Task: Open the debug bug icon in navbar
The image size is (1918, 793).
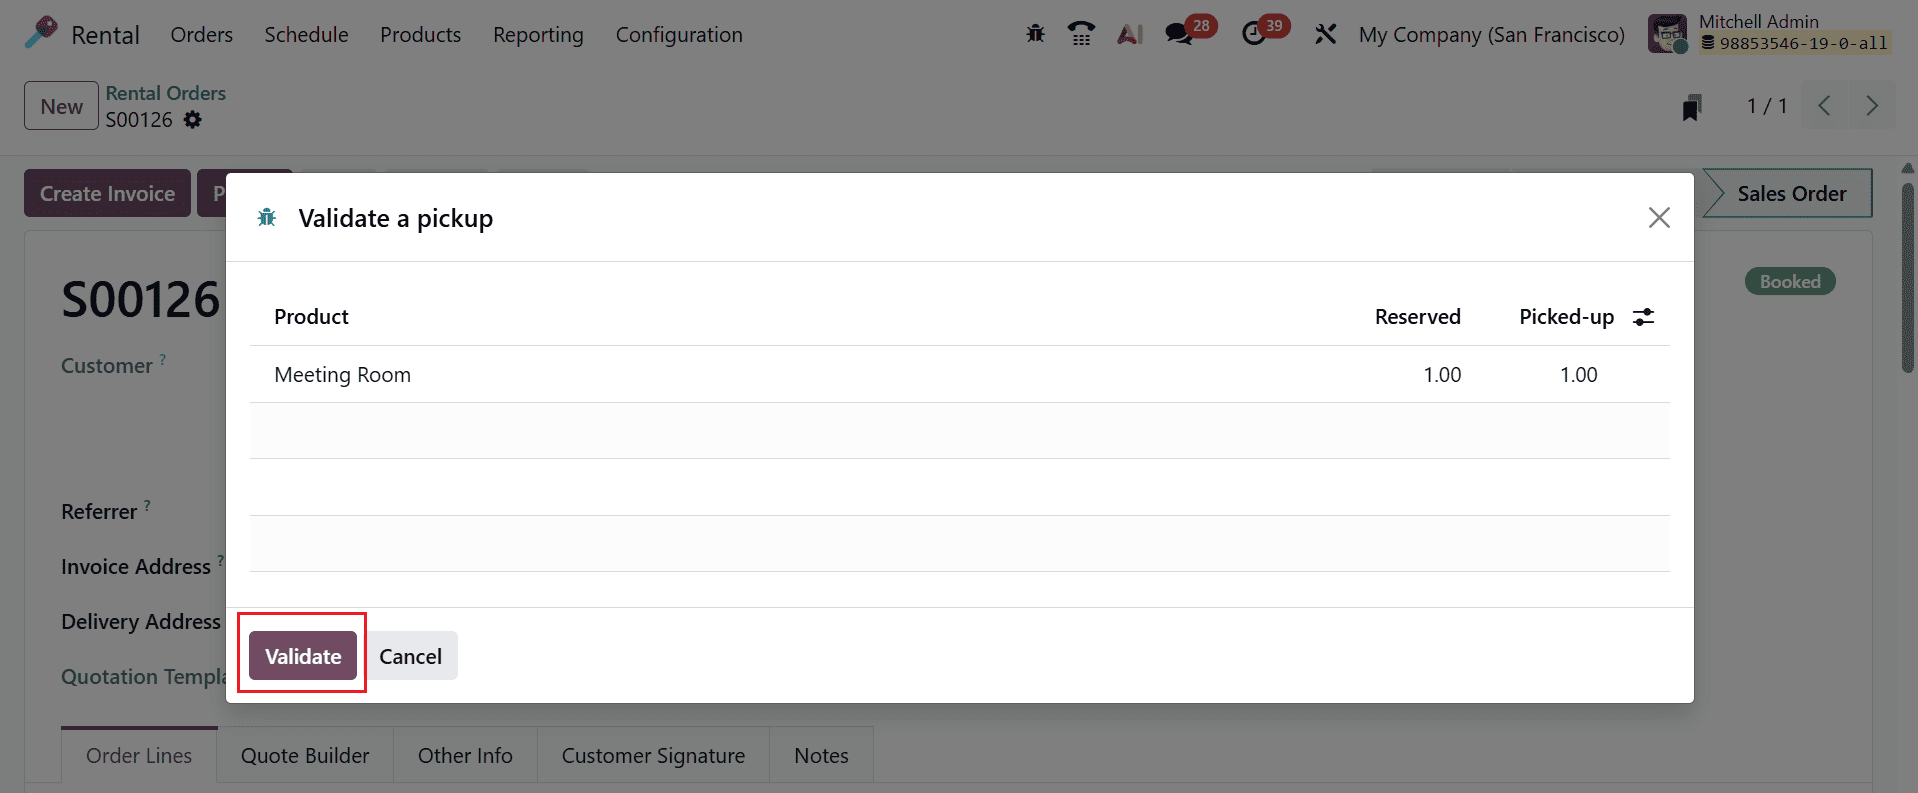Action: coord(1035,34)
